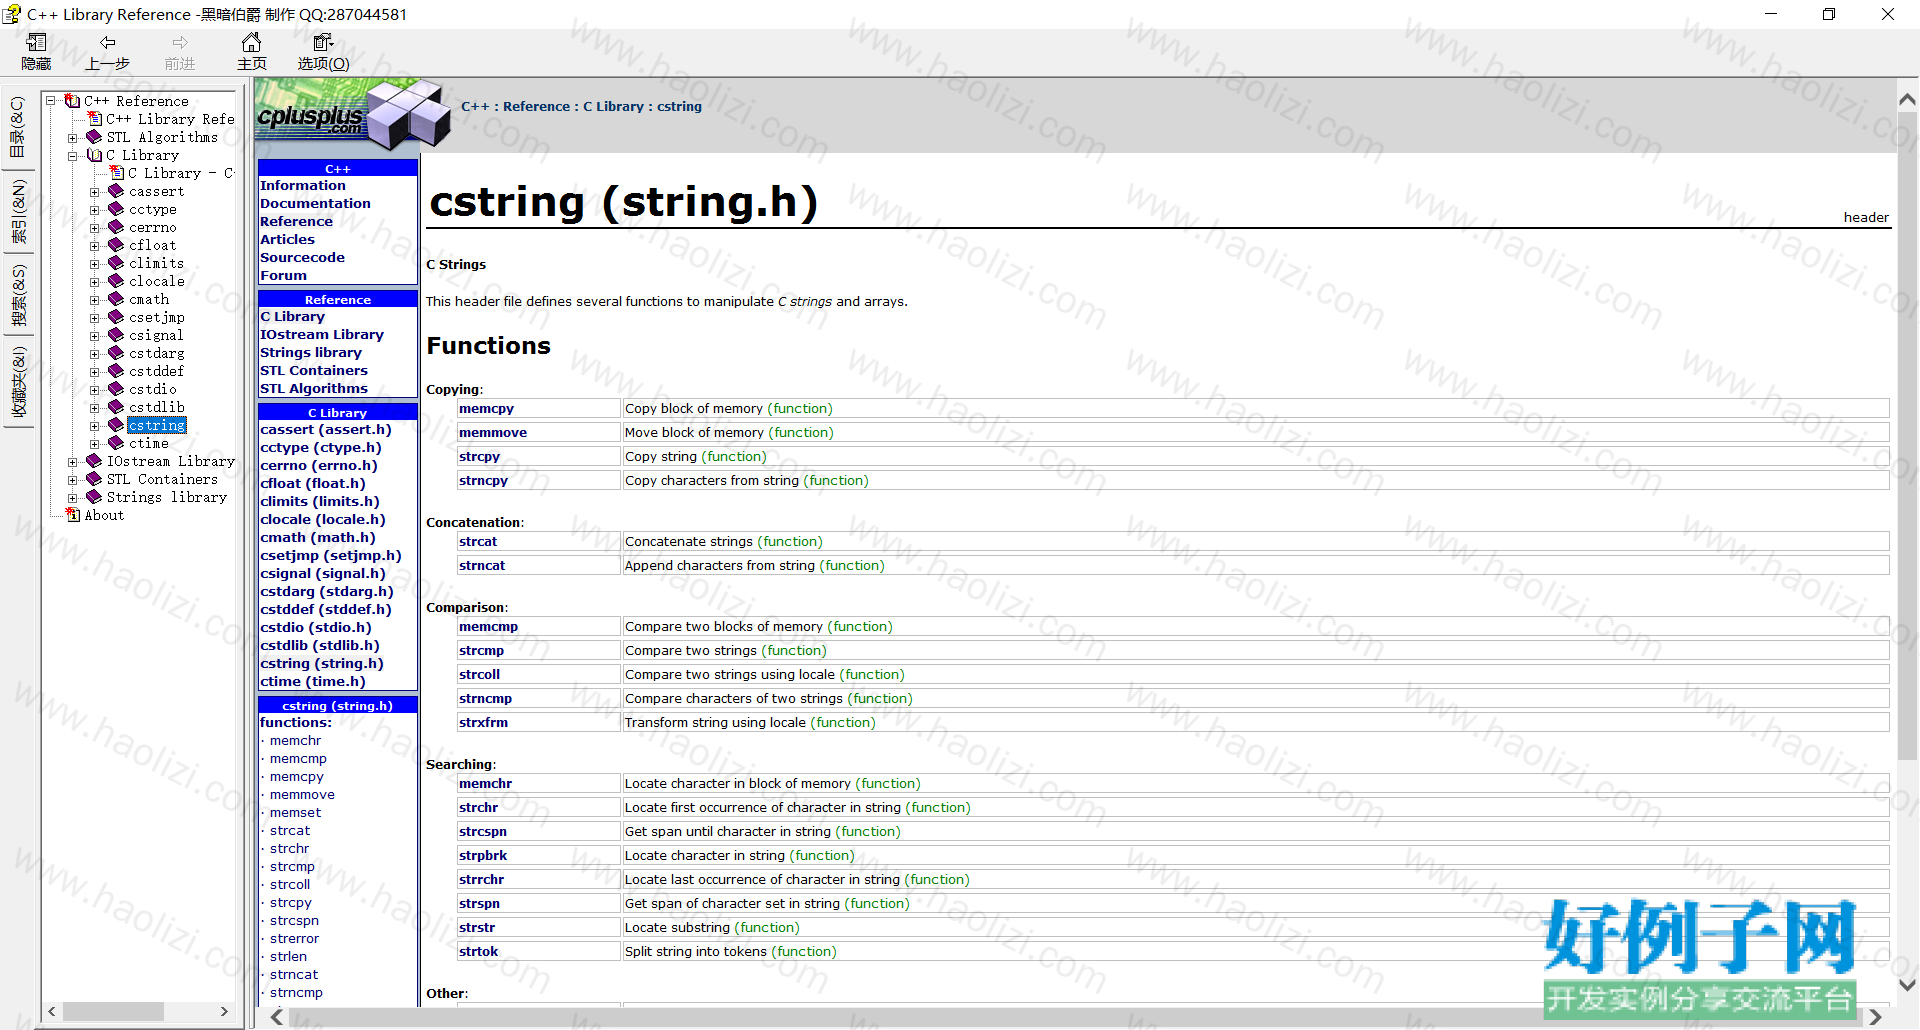Click the Reference breadcrumb link
Screen dimensions: 1920x1030
536,106
